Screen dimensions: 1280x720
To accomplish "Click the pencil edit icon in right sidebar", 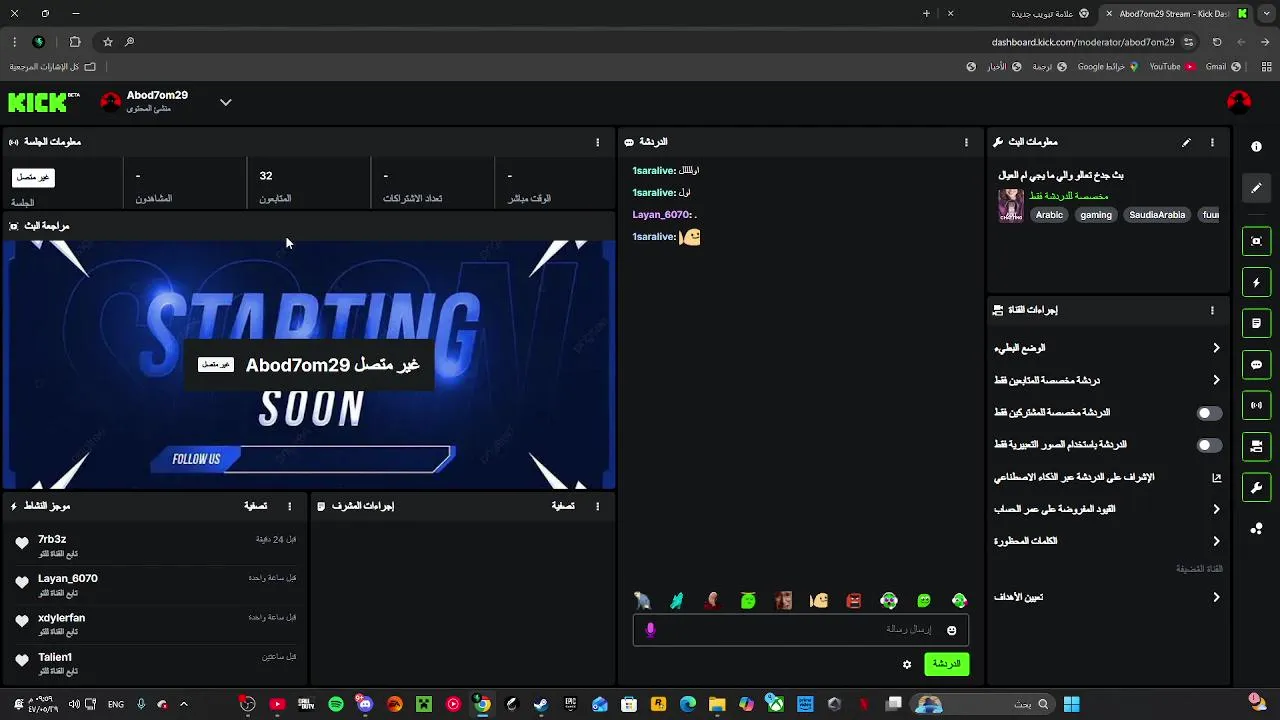I will 1256,188.
